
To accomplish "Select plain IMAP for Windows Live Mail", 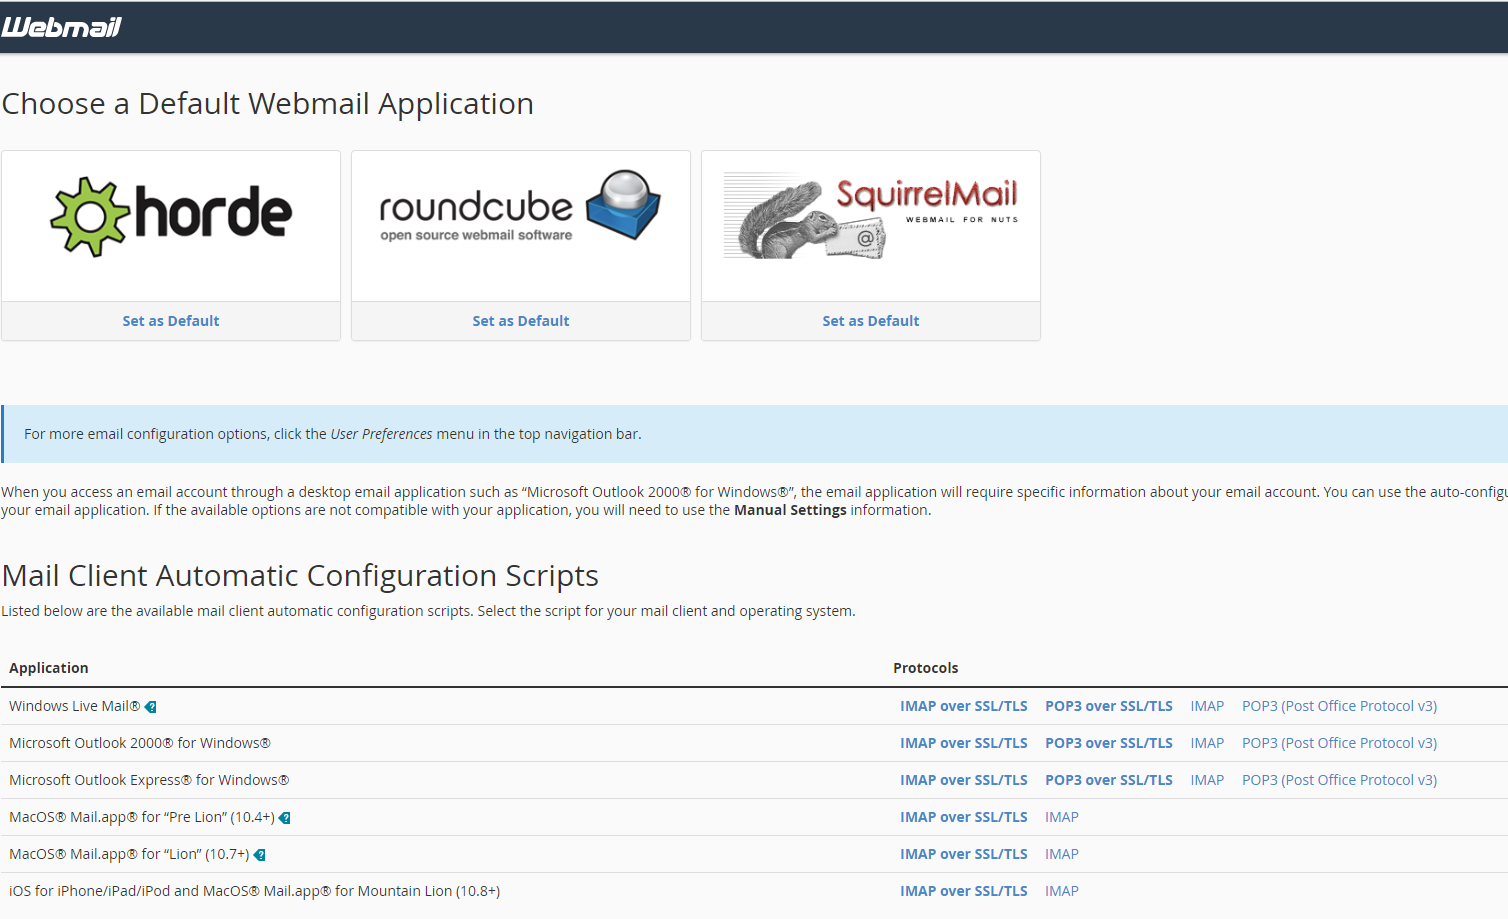I will [x=1207, y=706].
